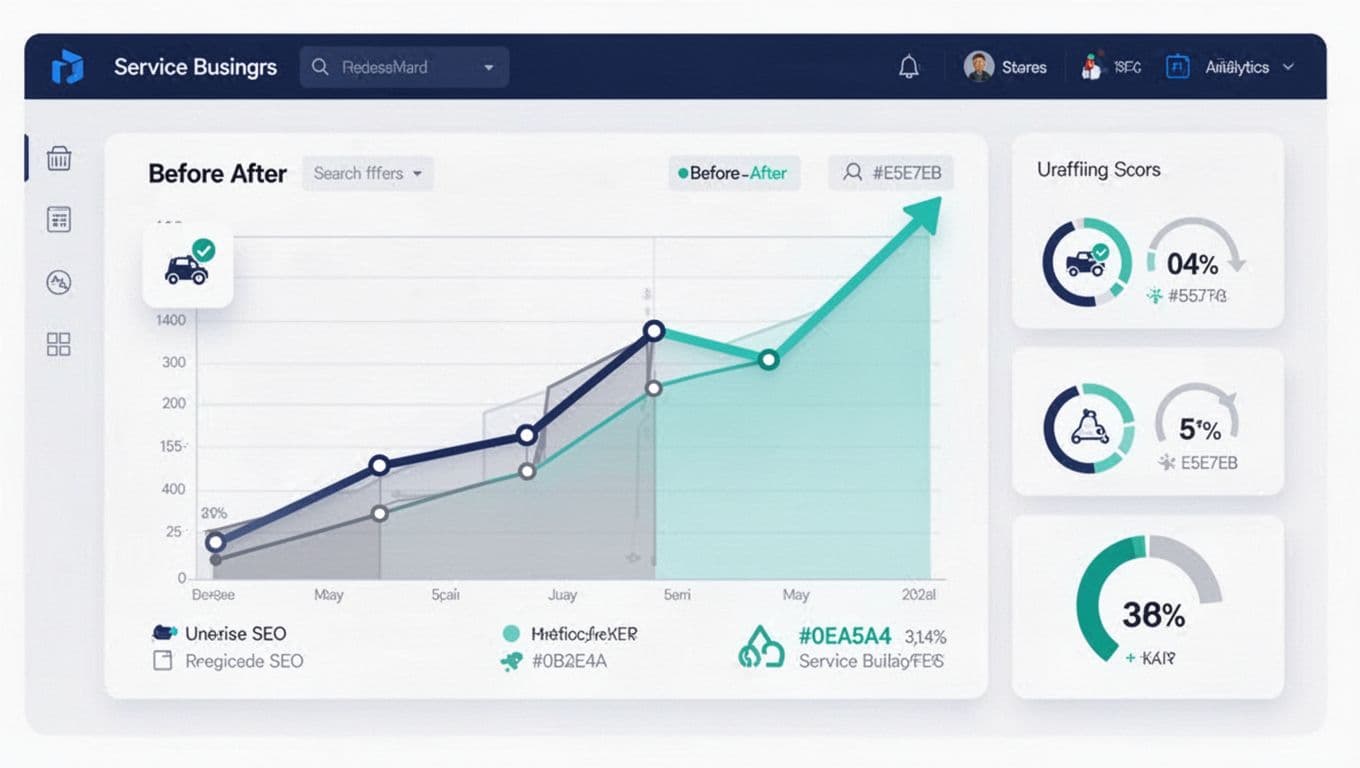
Task: Click the Service Business logo icon top left
Action: tap(67, 66)
